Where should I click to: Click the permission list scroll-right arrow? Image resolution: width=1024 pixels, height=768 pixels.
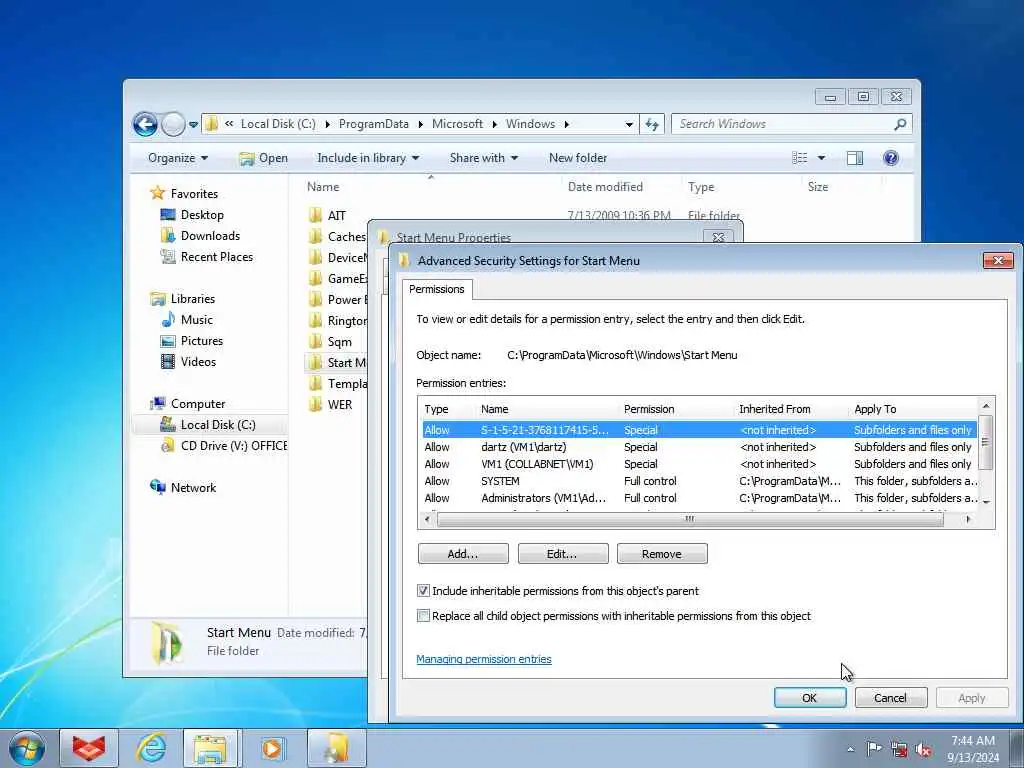[x=968, y=519]
